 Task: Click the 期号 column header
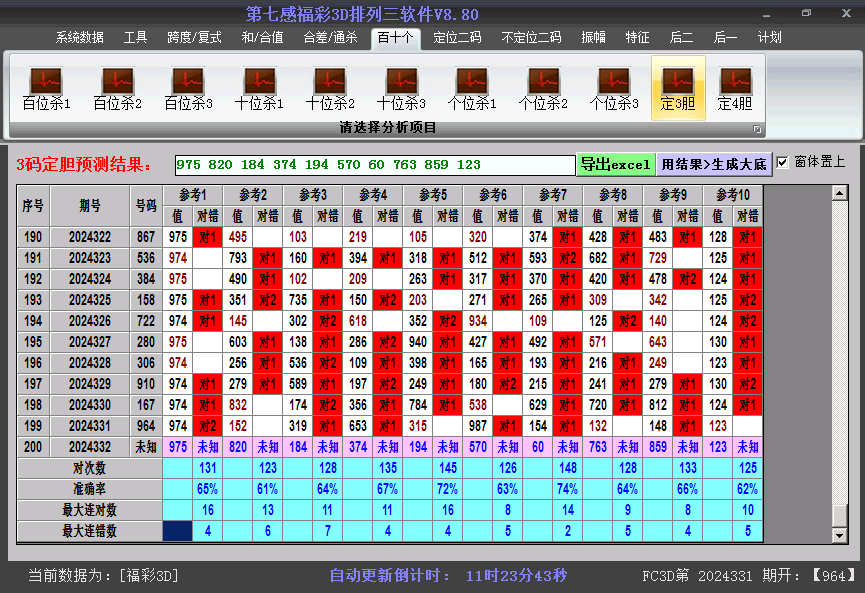click(x=90, y=206)
